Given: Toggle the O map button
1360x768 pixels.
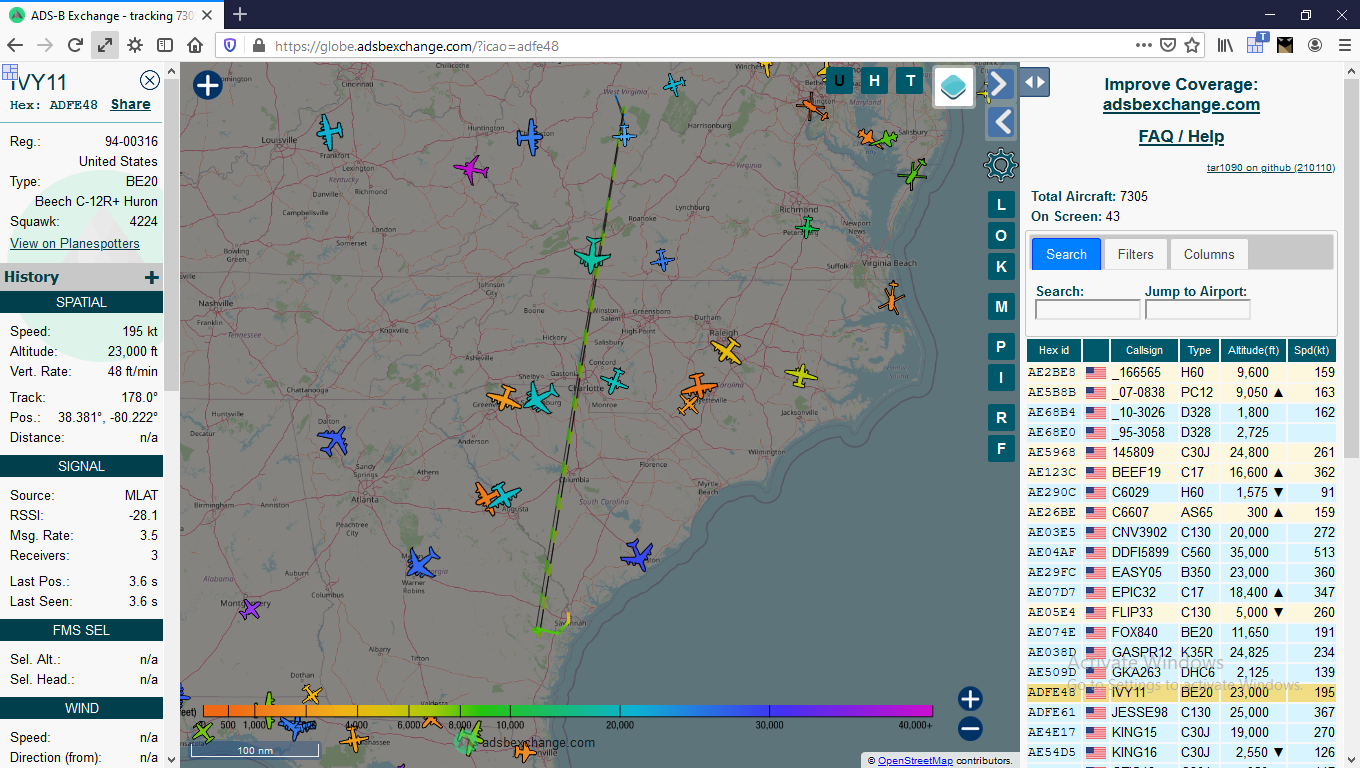Looking at the screenshot, I should 1001,236.
